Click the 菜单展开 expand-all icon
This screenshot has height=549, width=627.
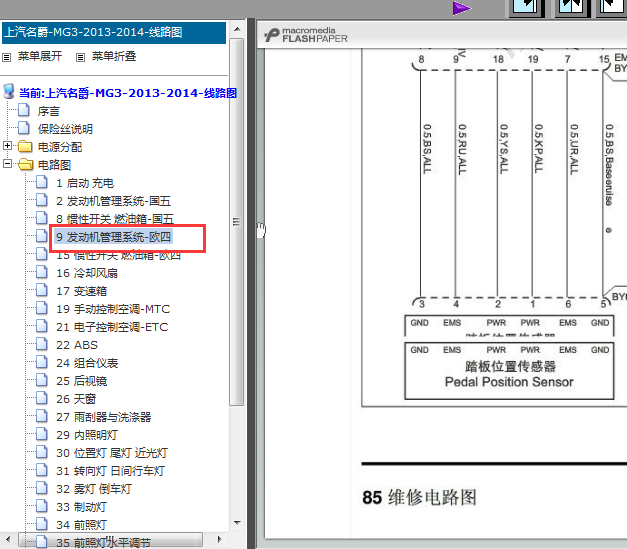click(x=6, y=58)
